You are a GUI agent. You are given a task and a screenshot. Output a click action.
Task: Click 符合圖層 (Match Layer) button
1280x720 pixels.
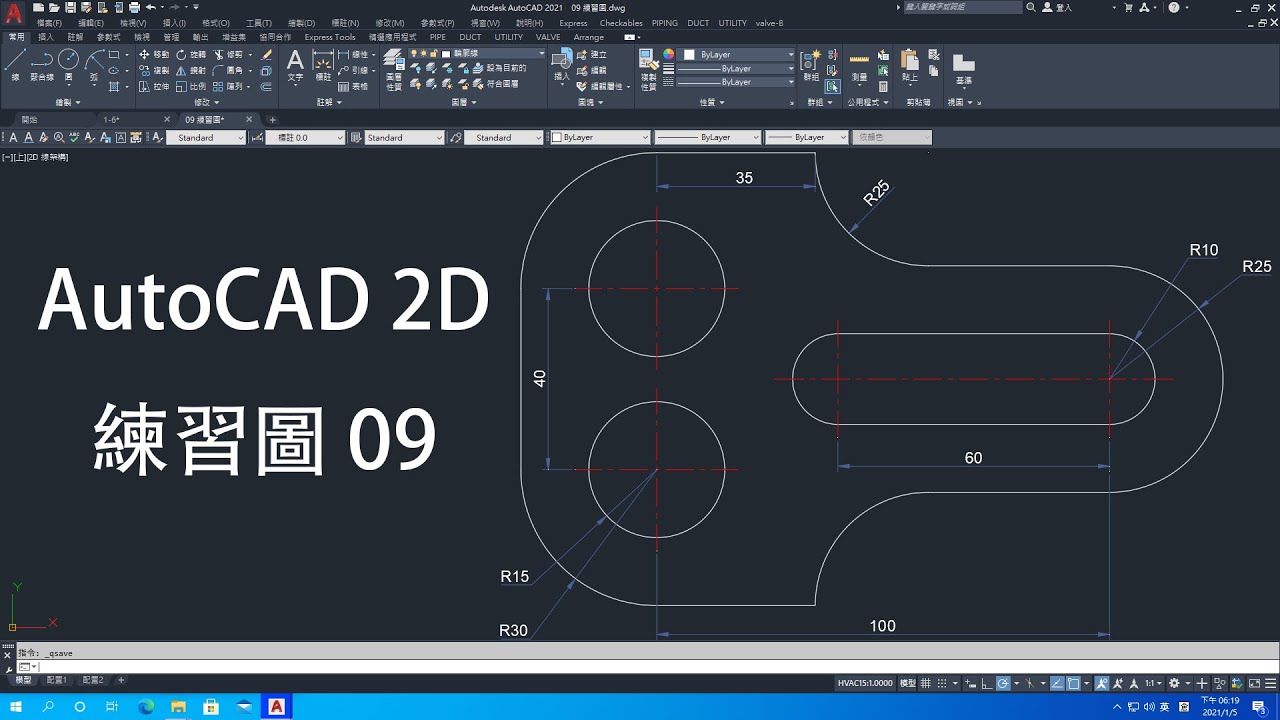pos(493,84)
